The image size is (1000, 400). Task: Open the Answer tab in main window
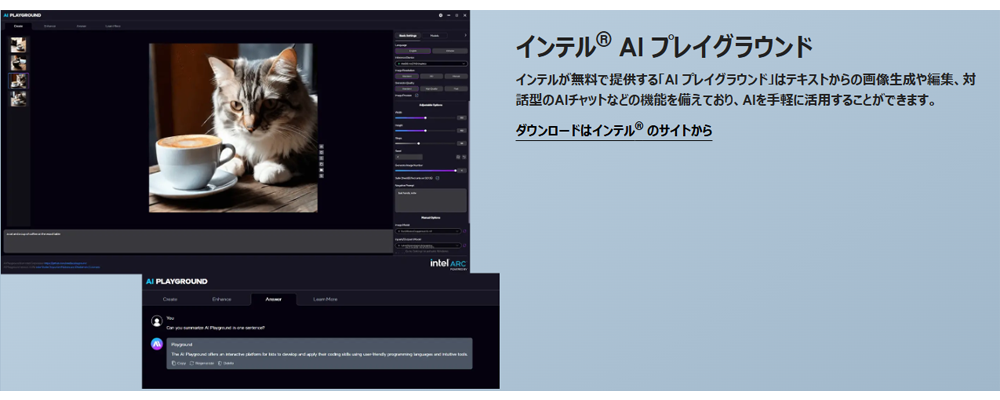coord(81,26)
